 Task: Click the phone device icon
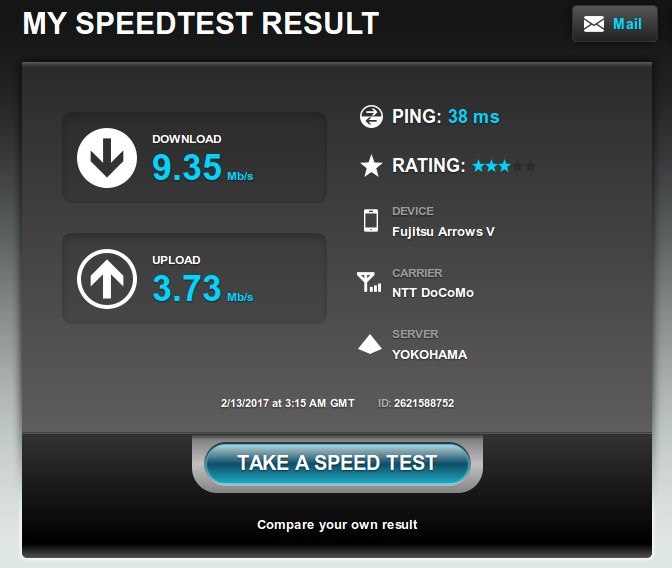tap(371, 221)
